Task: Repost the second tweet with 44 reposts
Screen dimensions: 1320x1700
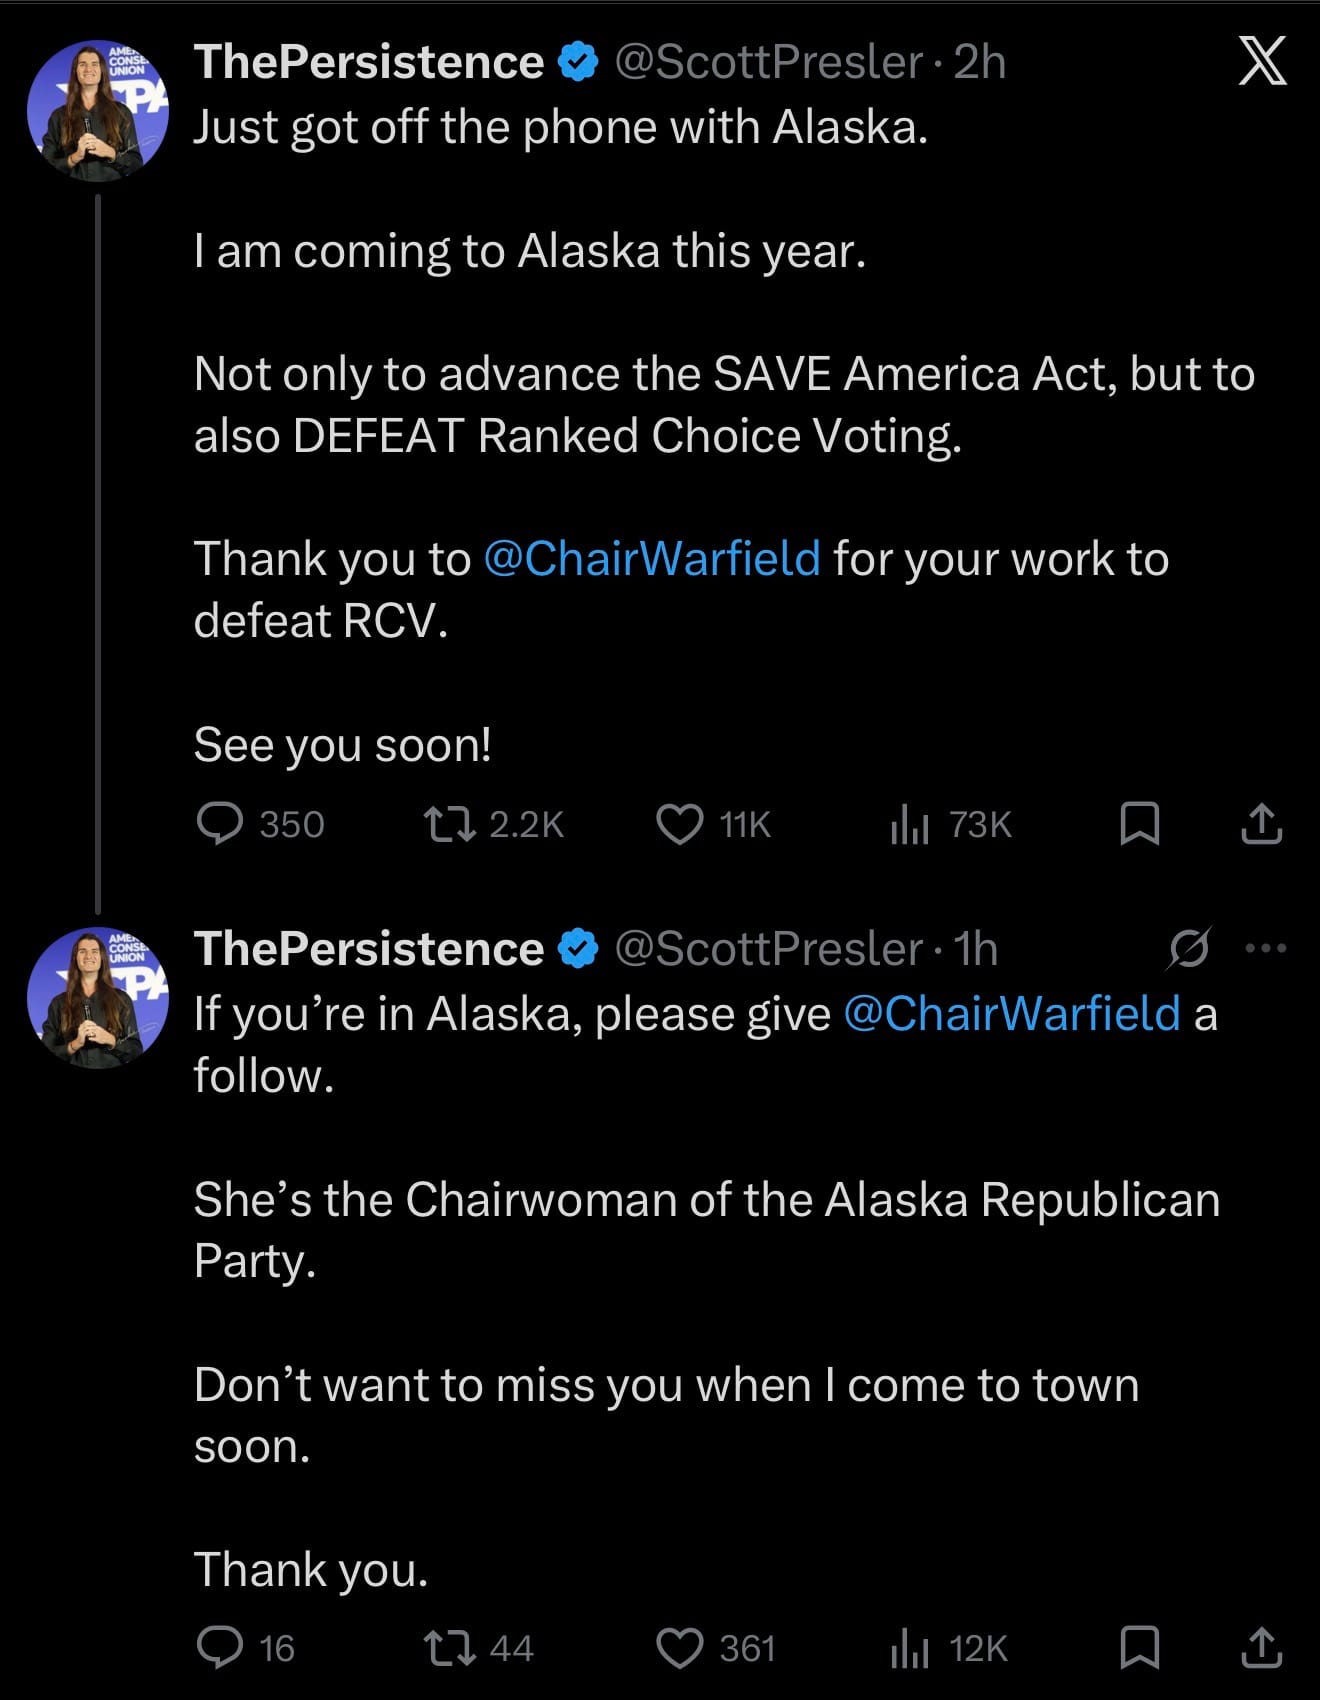Action: coord(448,1648)
